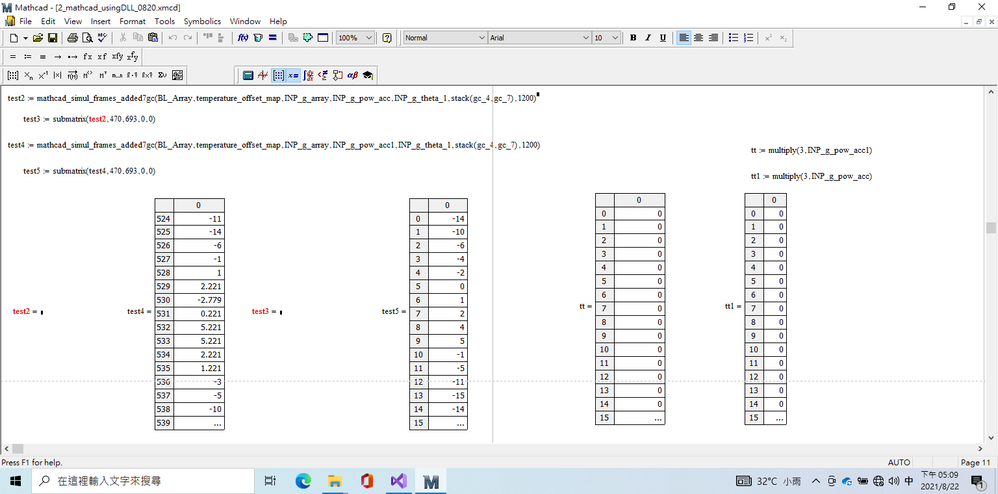Save the worksheet with the floppy disk icon
This screenshot has height=494, width=998.
52,38
